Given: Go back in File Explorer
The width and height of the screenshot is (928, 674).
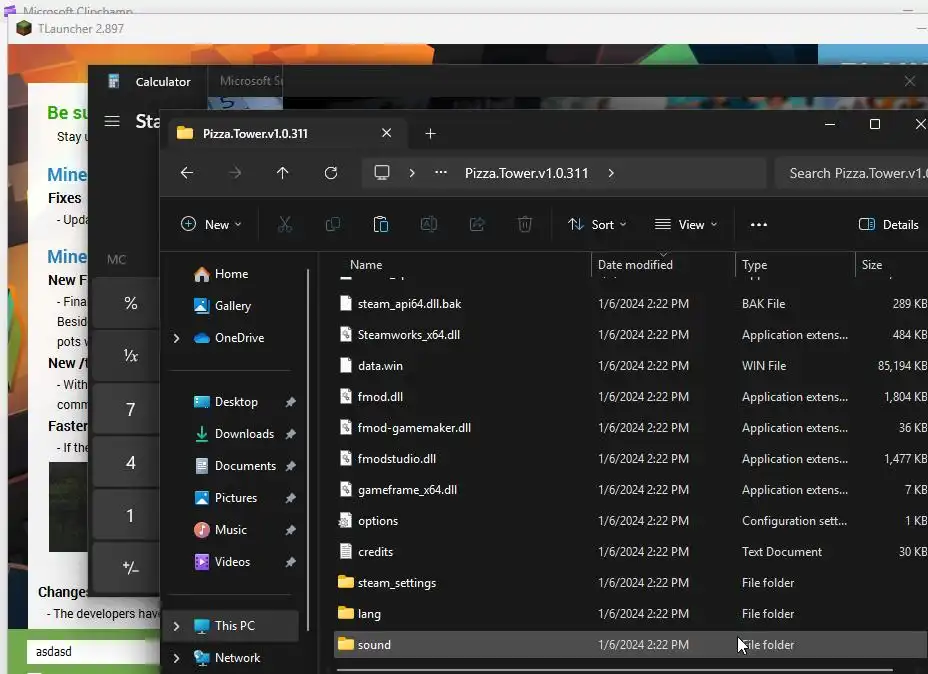Looking at the screenshot, I should point(187,173).
